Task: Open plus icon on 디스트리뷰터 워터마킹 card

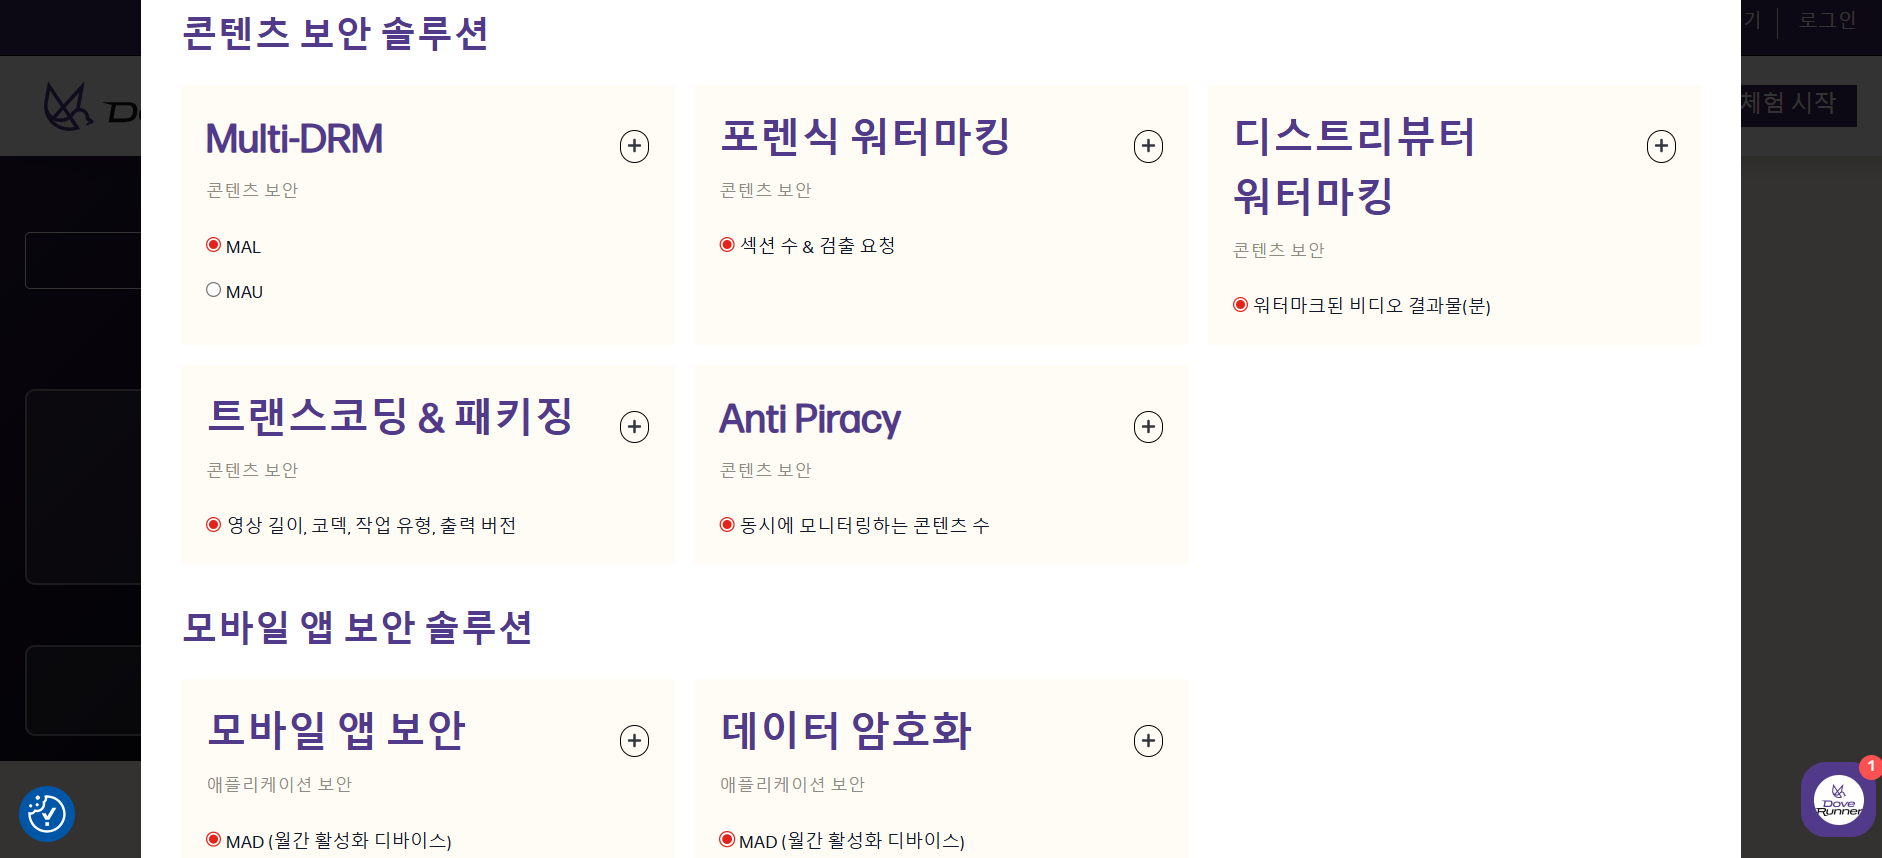Action: 1661,146
